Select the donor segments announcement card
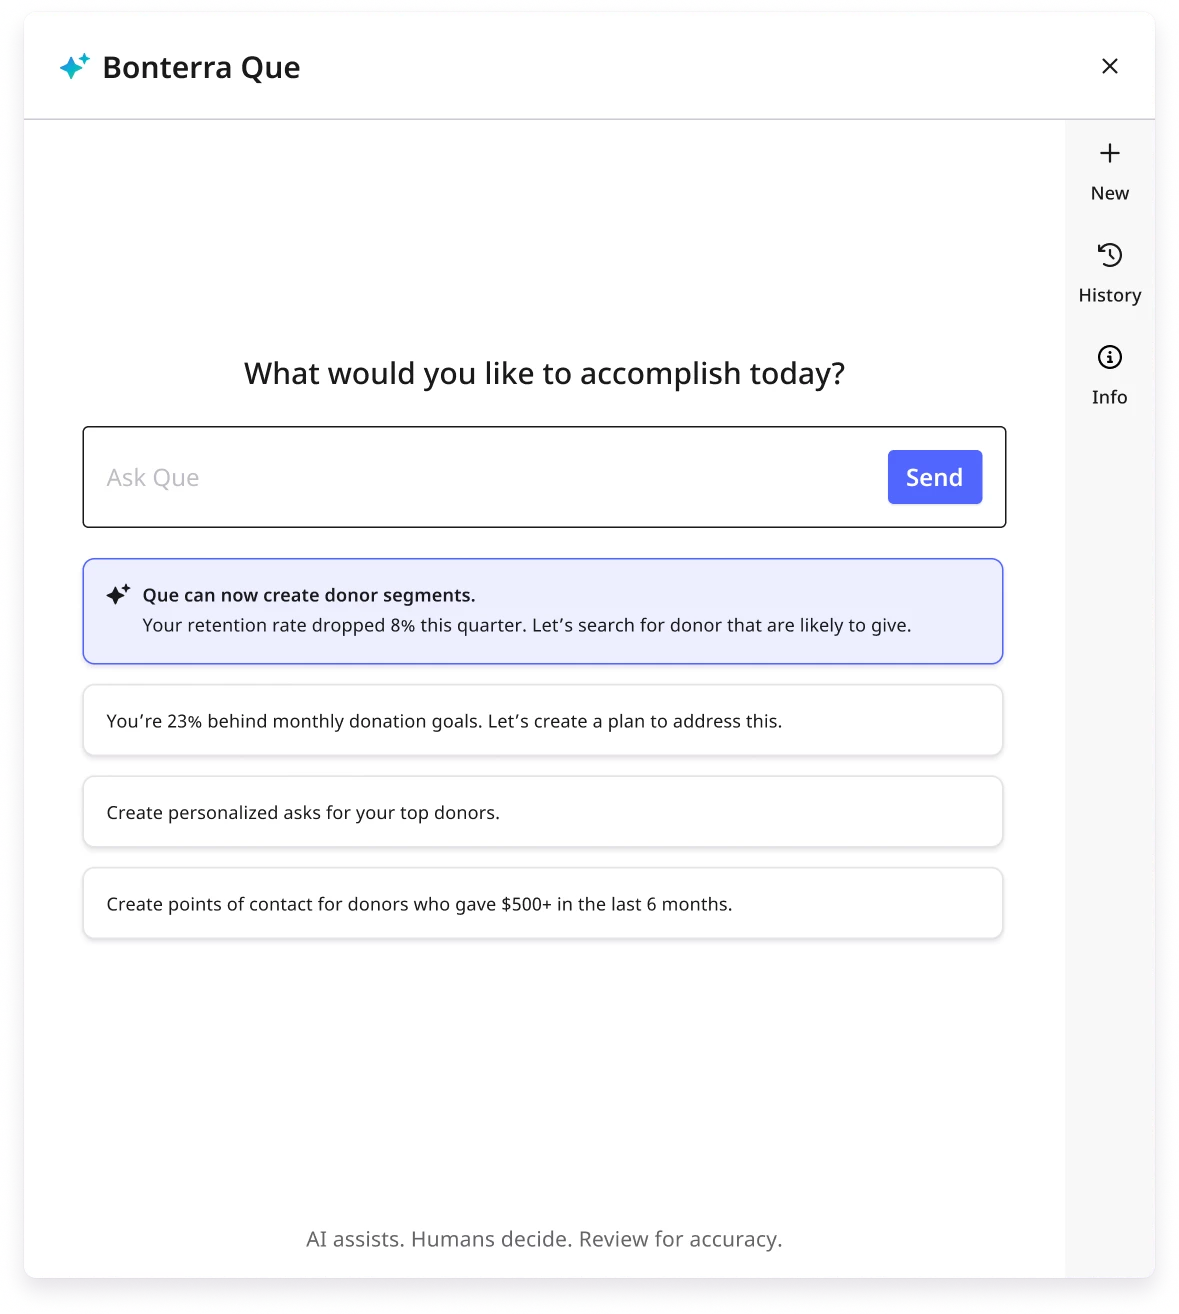The width and height of the screenshot is (1179, 1314). click(x=543, y=610)
